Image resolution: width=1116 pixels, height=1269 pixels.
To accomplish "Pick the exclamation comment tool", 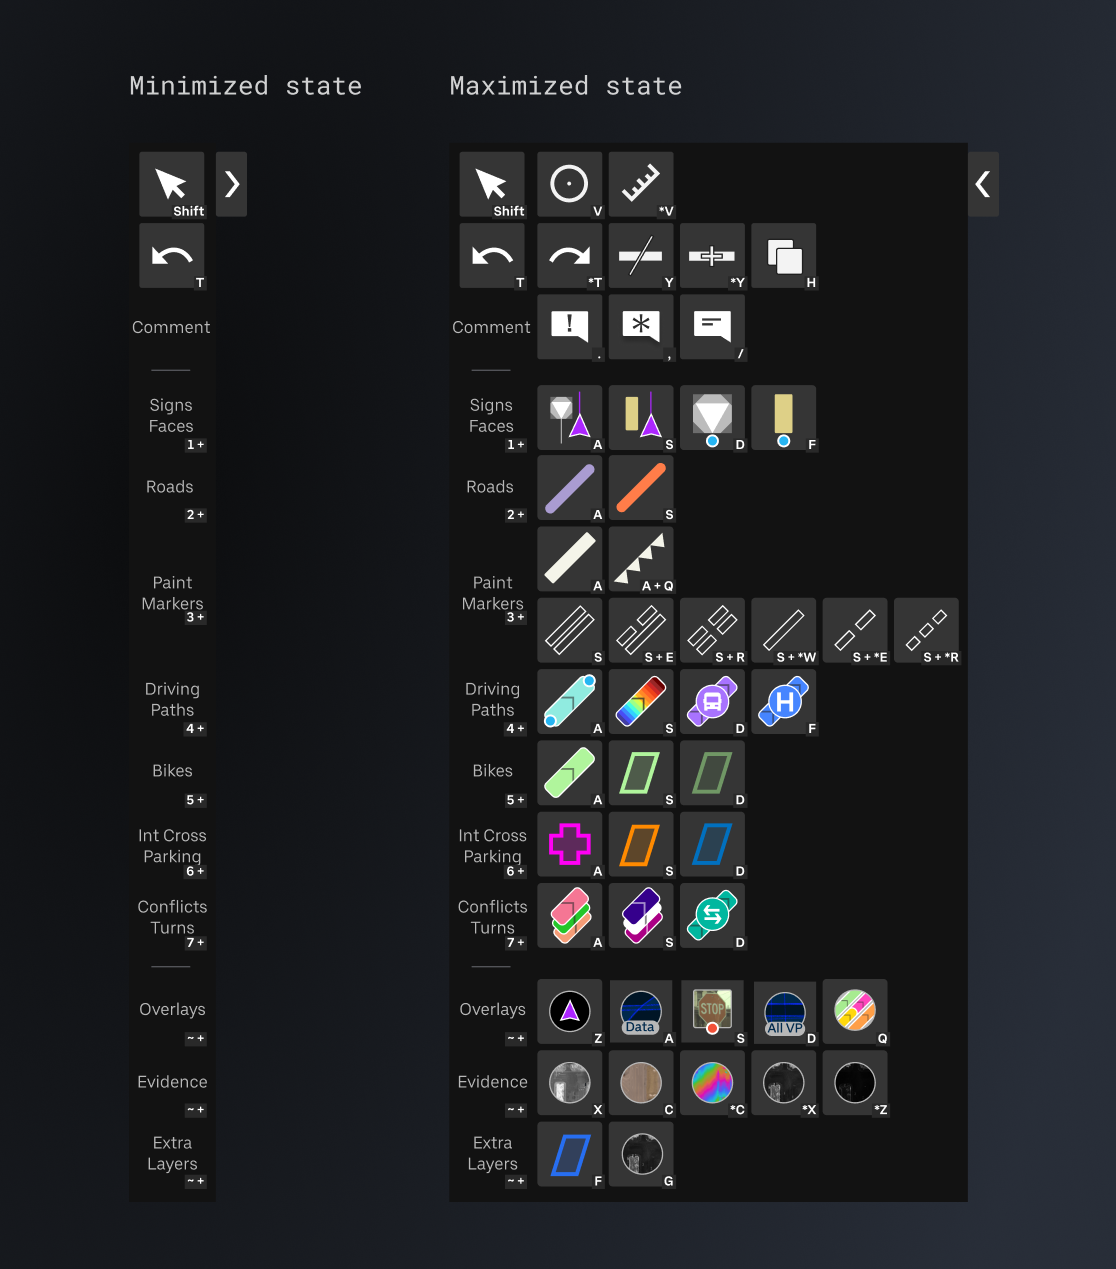I will (569, 326).
